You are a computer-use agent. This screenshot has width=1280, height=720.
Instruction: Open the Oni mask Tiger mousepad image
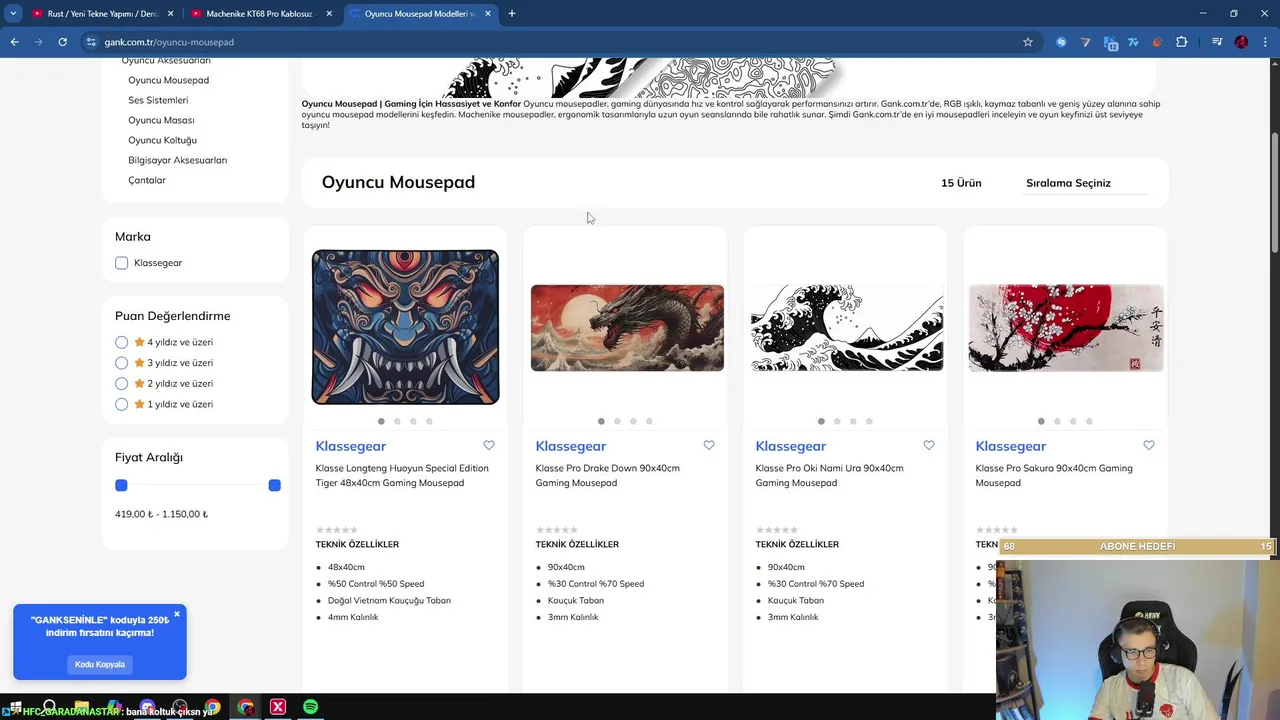tap(405, 327)
